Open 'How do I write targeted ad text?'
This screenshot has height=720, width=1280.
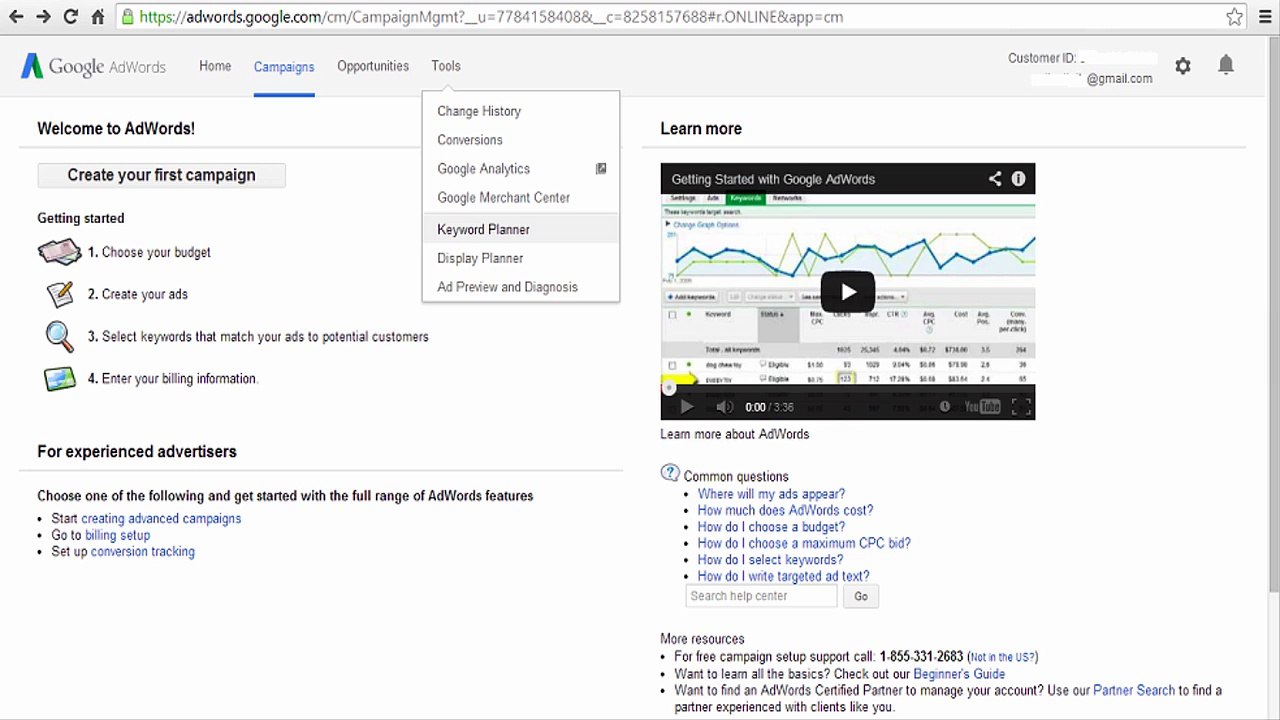coord(783,576)
